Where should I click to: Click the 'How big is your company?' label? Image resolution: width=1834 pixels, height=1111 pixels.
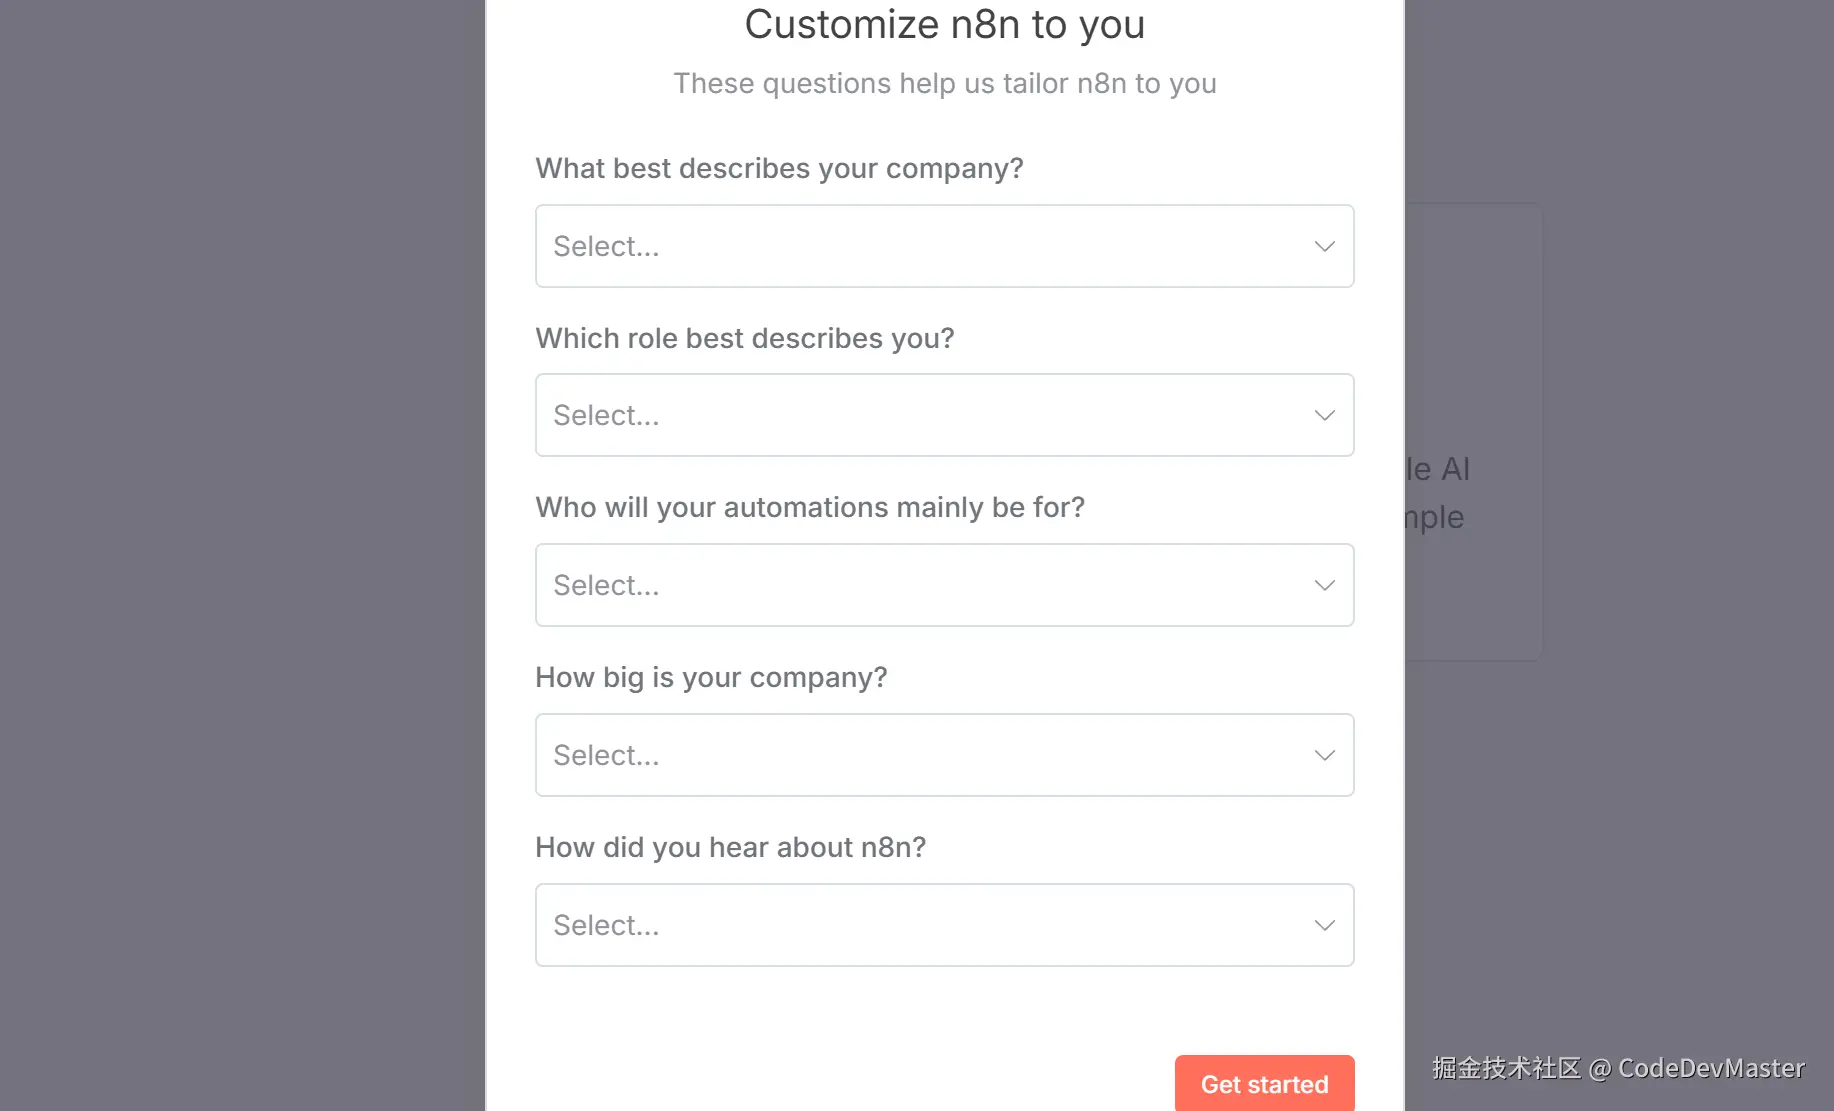click(711, 677)
